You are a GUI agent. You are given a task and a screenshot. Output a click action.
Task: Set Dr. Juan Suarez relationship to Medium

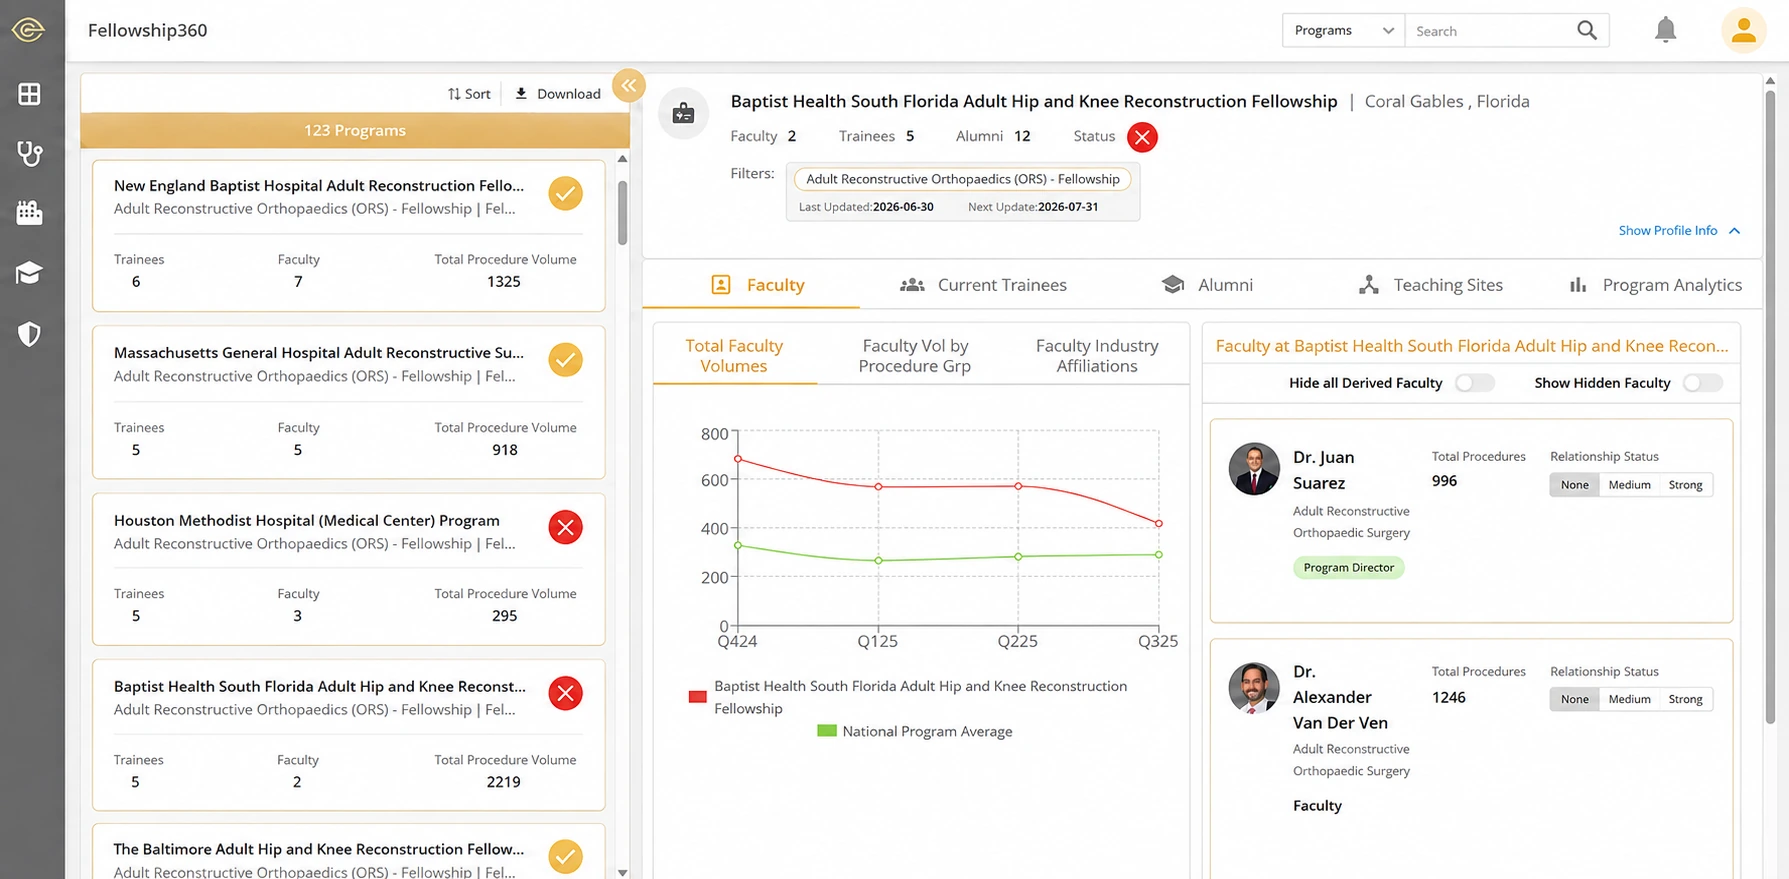[1629, 485]
